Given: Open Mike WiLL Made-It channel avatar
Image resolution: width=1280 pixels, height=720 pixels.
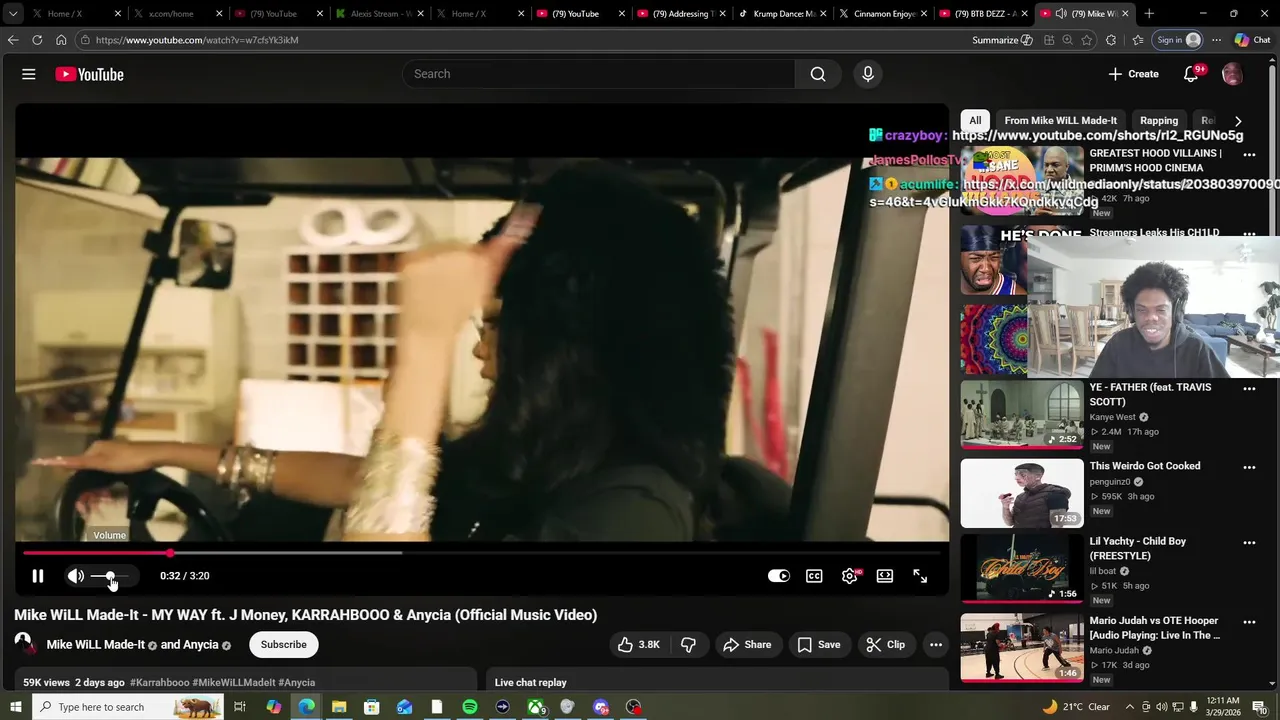Looking at the screenshot, I should coord(23,642).
